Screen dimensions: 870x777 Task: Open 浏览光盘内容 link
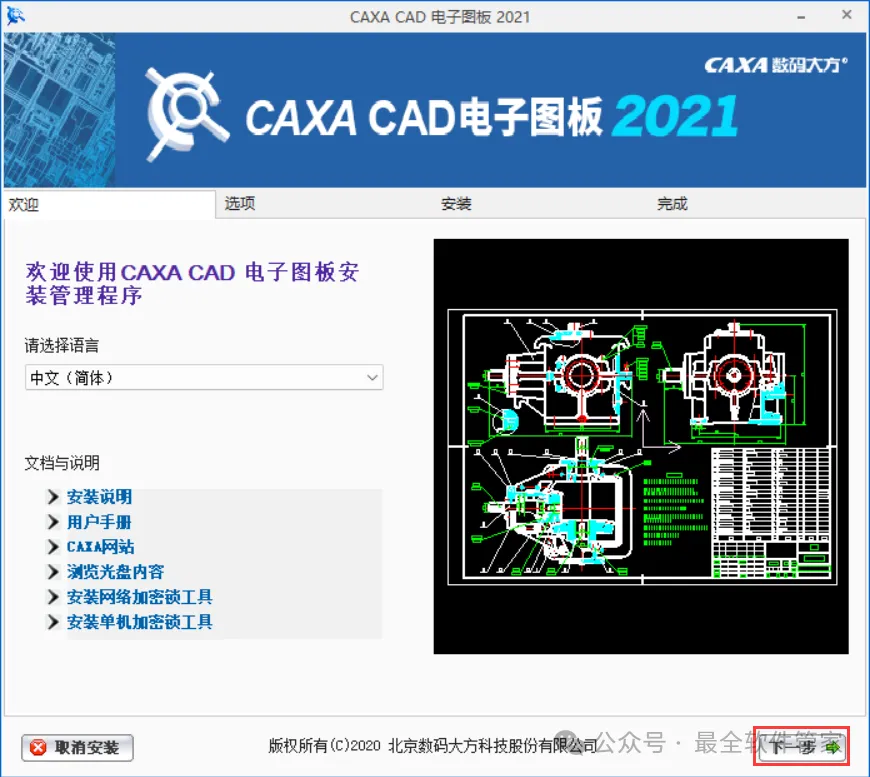[x=115, y=572]
